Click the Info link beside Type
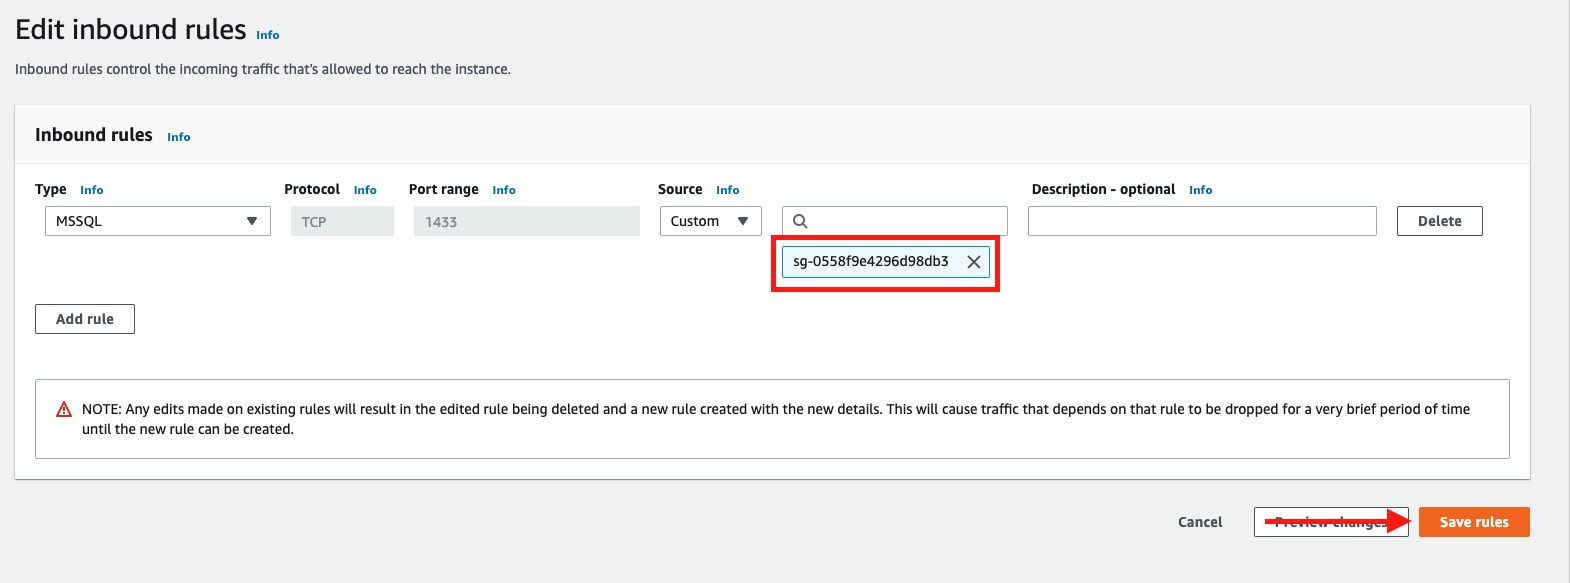The width and height of the screenshot is (1571, 583). (x=91, y=190)
